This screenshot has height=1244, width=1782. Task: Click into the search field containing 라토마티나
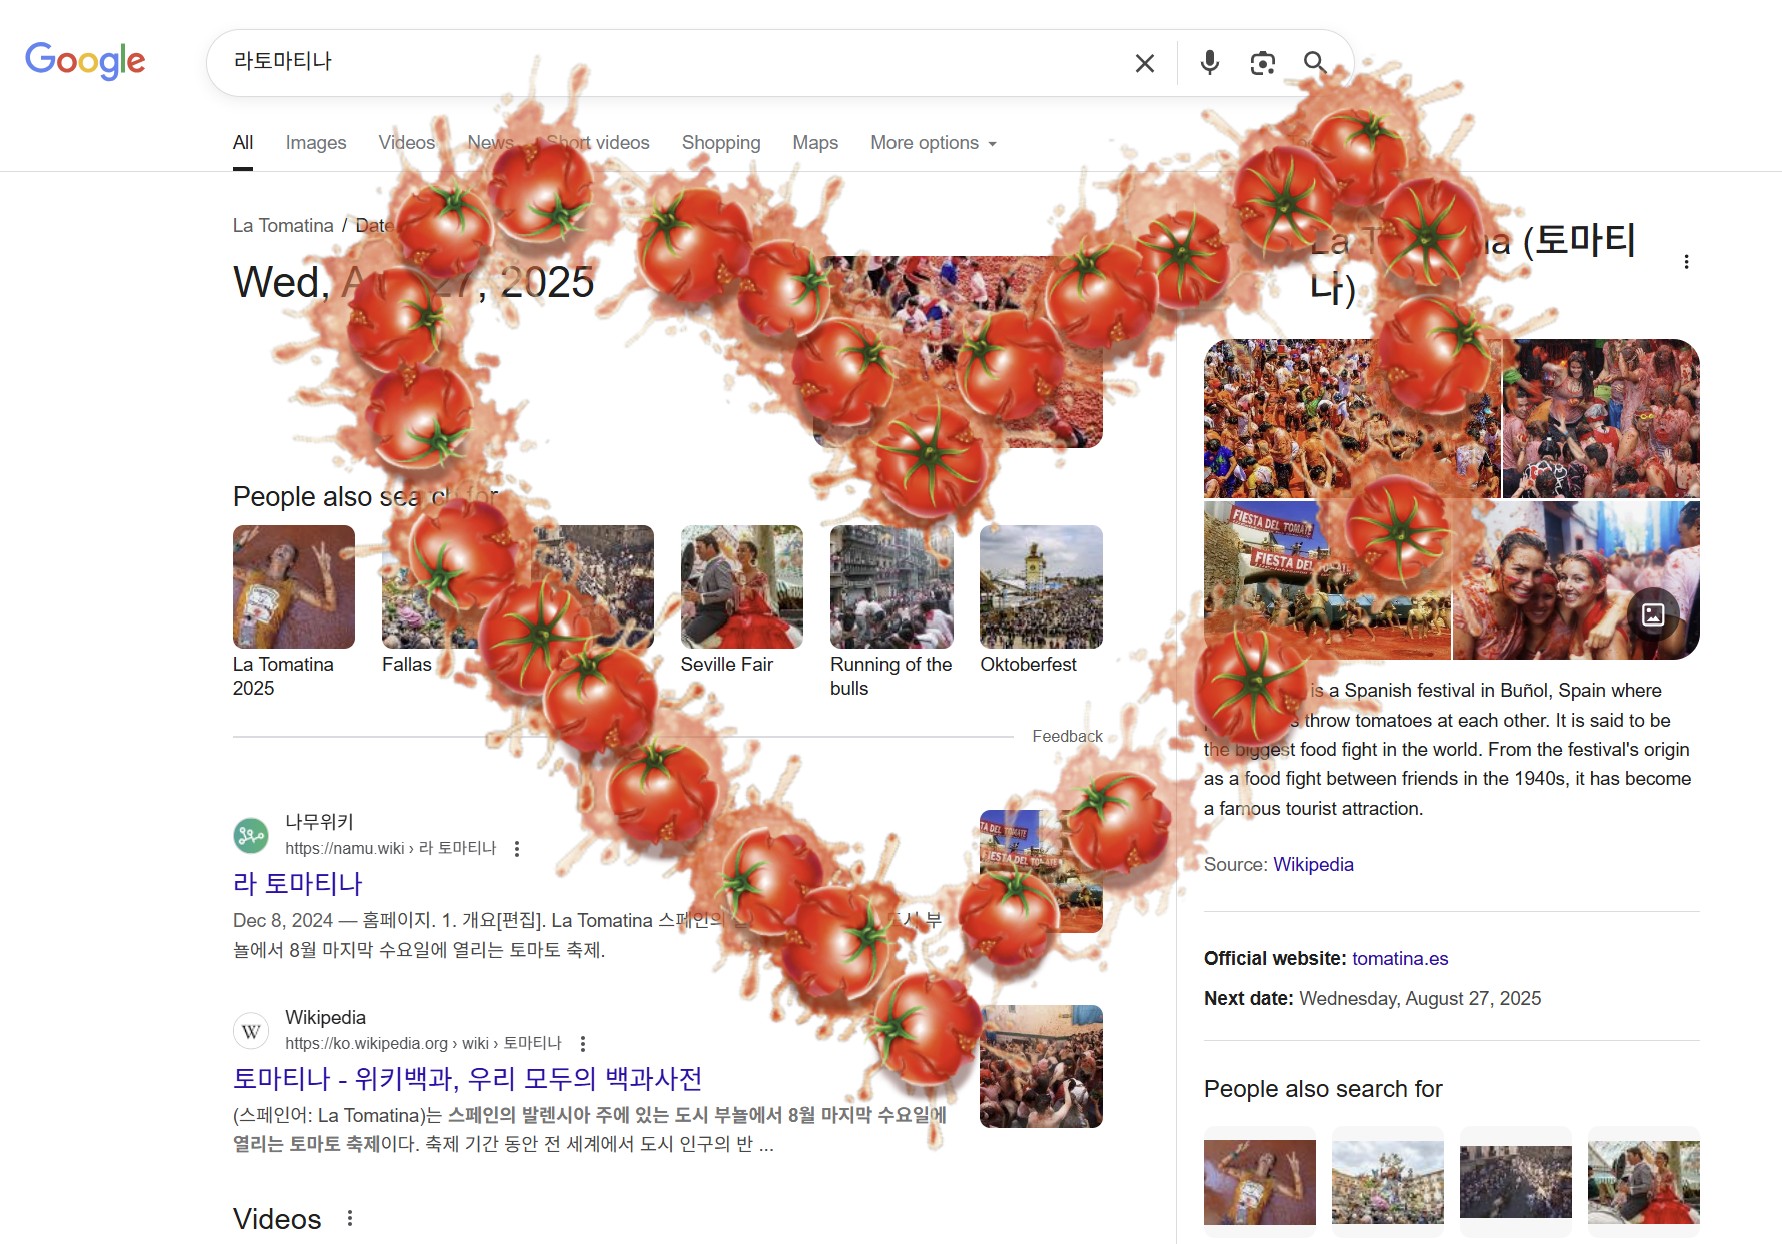670,62
